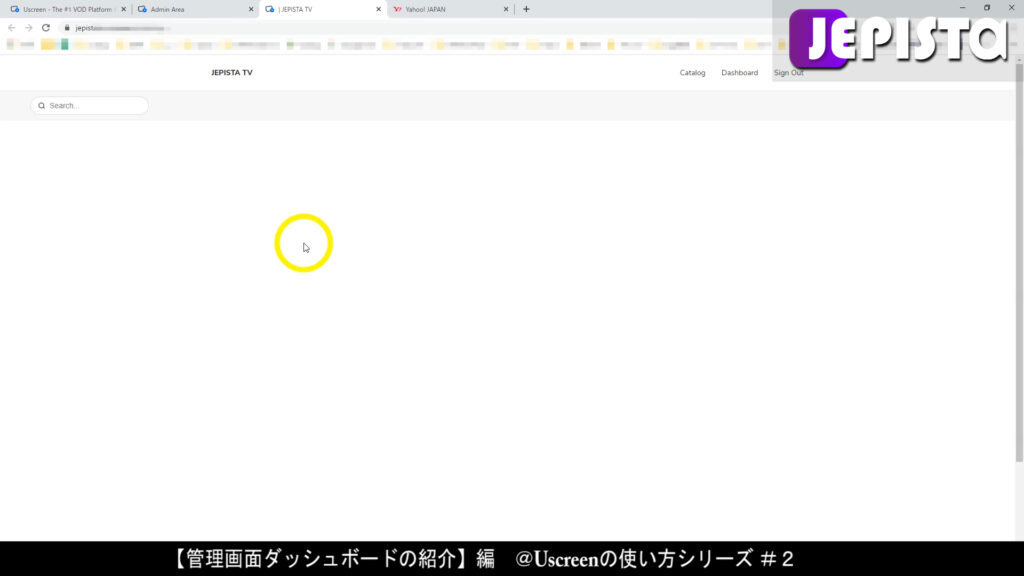The image size is (1024, 576).
Task: Click the Uscreen tab favicon
Action: tap(14, 9)
